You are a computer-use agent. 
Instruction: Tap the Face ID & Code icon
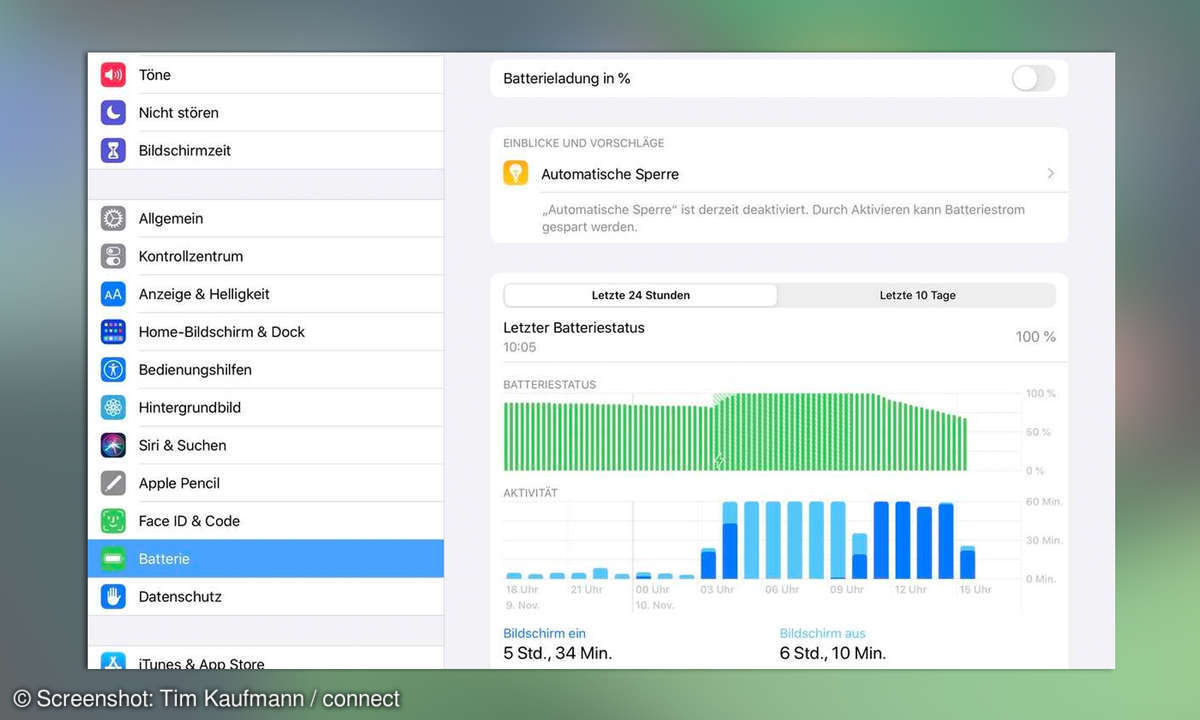[113, 521]
